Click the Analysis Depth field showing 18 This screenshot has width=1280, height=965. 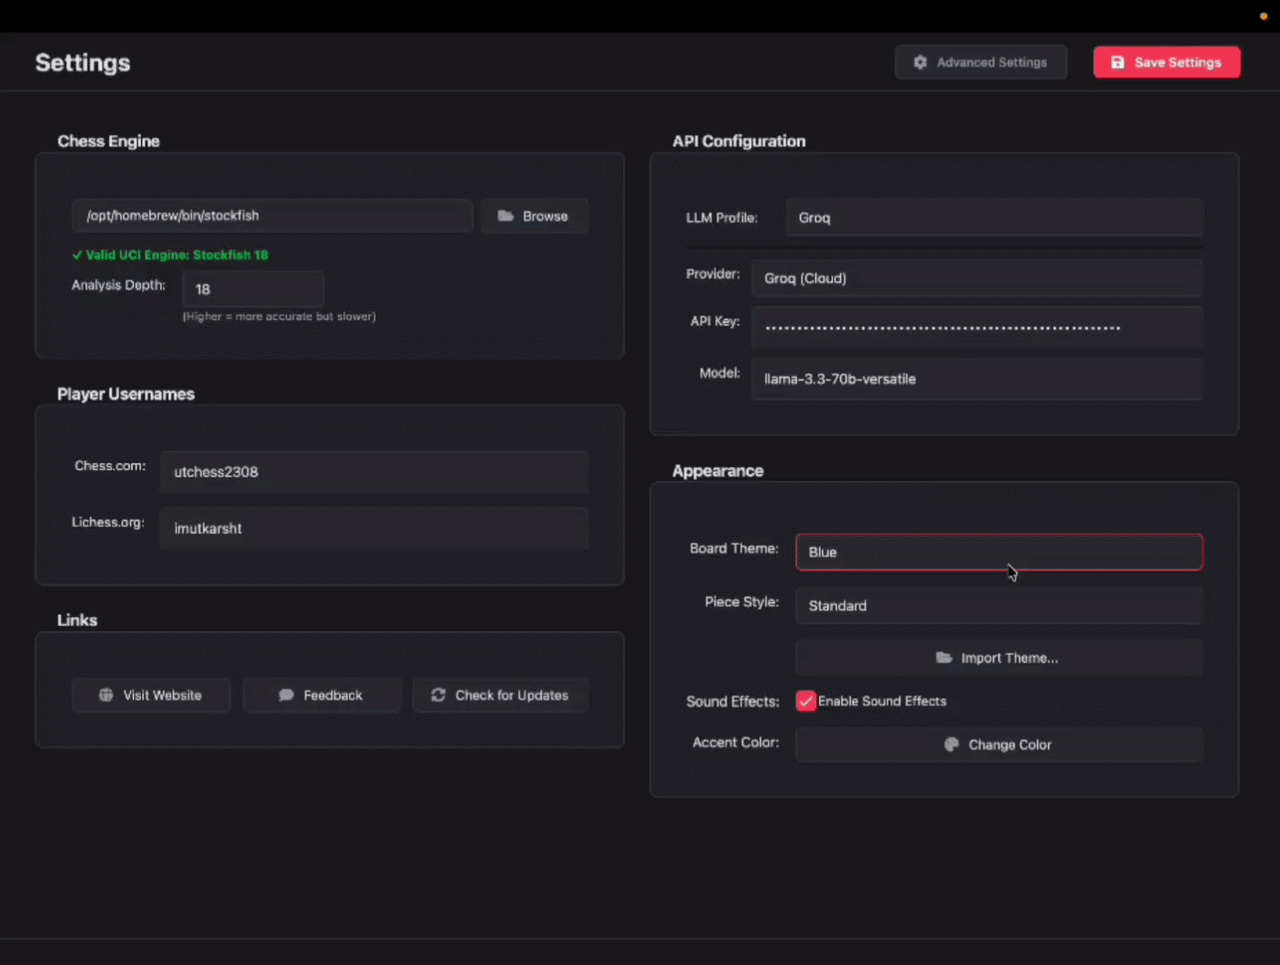pyautogui.click(x=253, y=289)
